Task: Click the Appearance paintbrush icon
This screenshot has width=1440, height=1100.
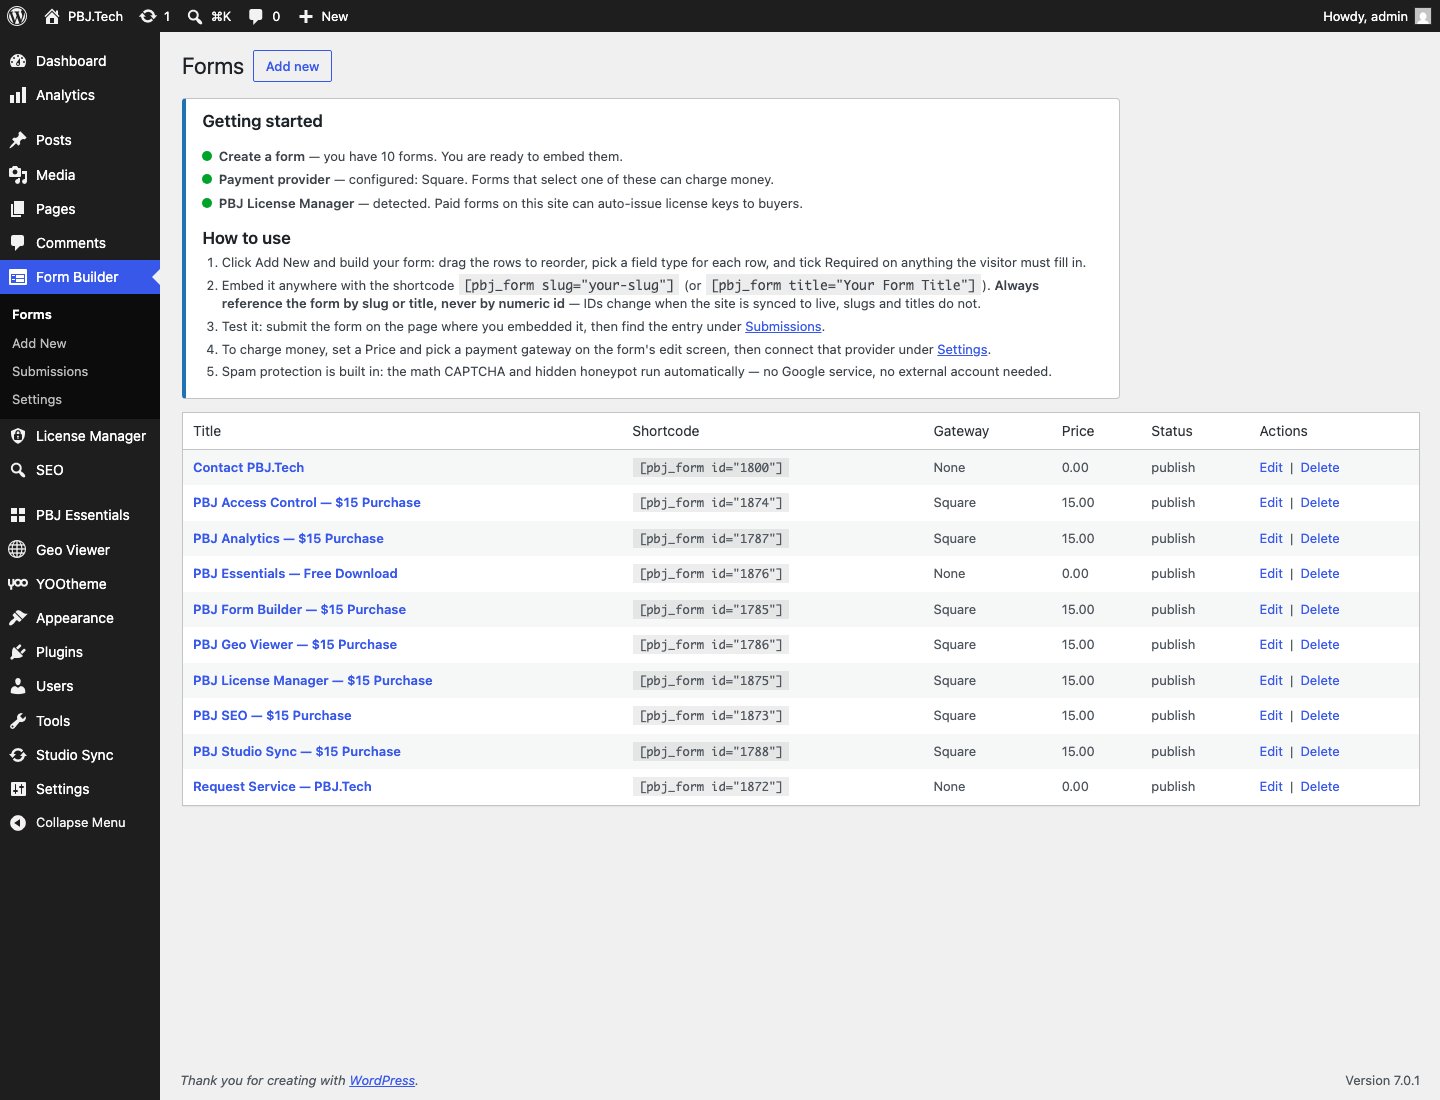Action: pos(18,618)
